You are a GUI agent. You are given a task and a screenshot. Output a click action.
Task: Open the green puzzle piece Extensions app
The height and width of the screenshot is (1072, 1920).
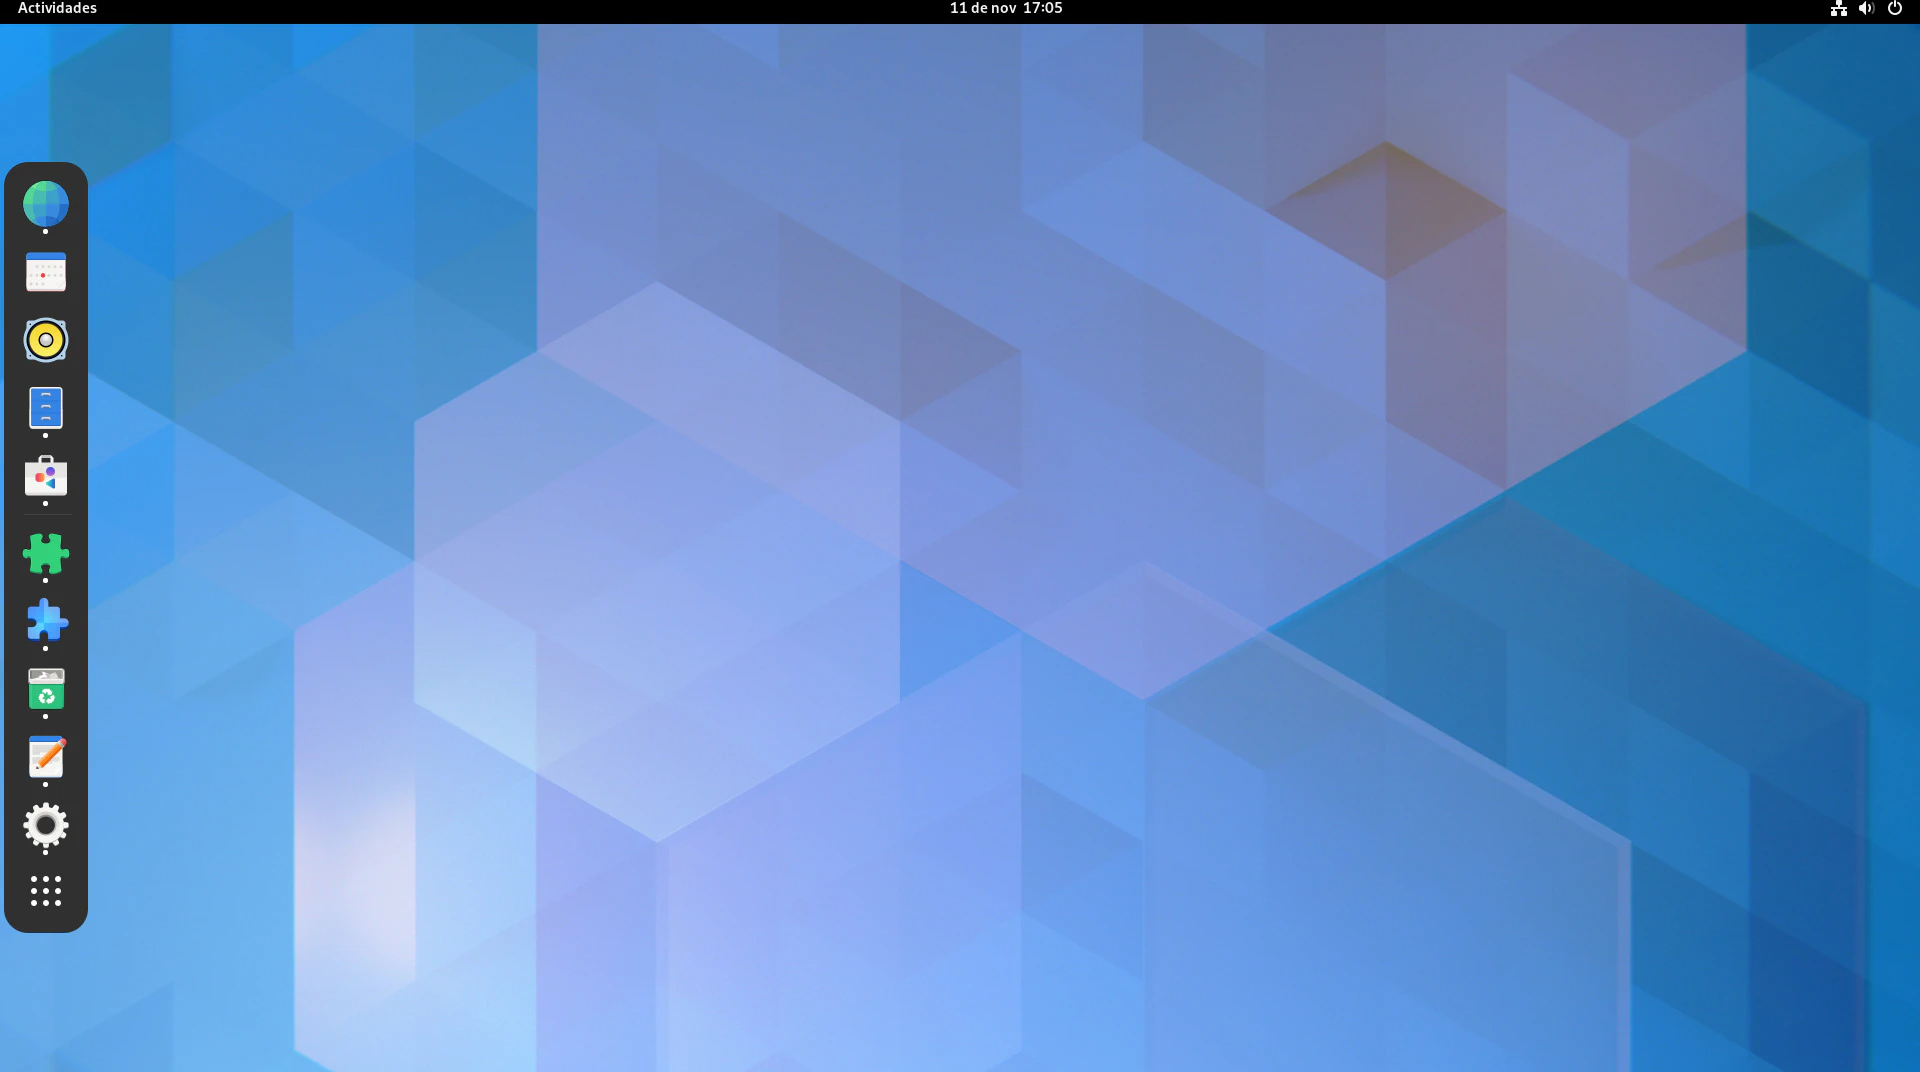46,554
